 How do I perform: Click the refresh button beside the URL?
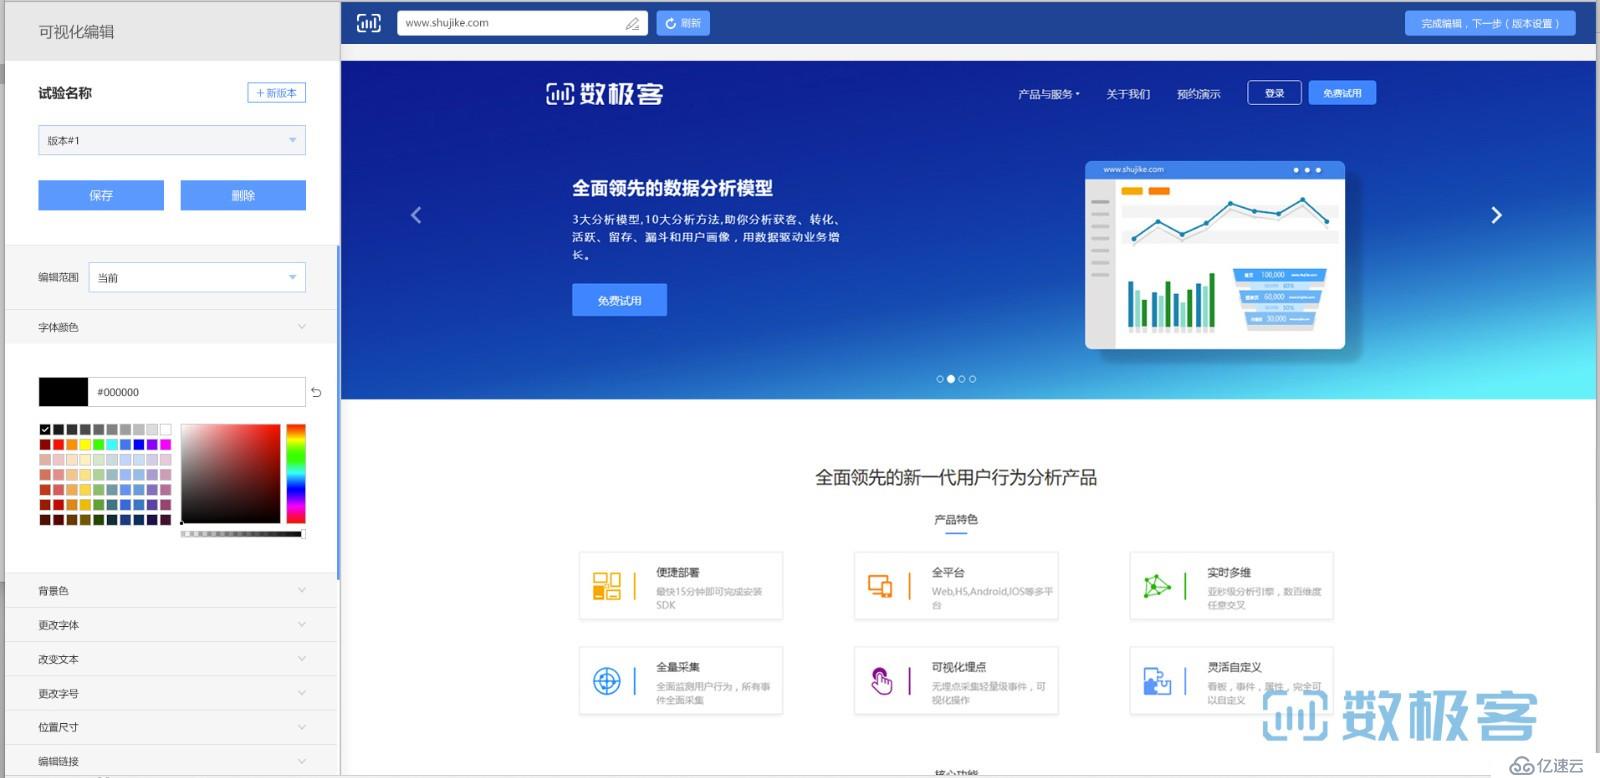pyautogui.click(x=683, y=23)
